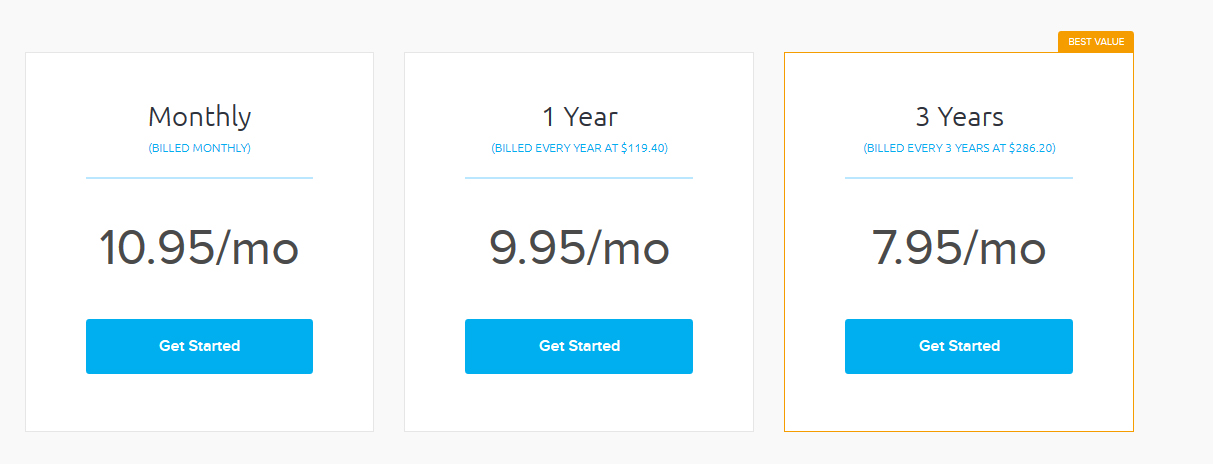Click the BEST VALUE badge
Viewport: 1213px width, 464px height.
1096,42
